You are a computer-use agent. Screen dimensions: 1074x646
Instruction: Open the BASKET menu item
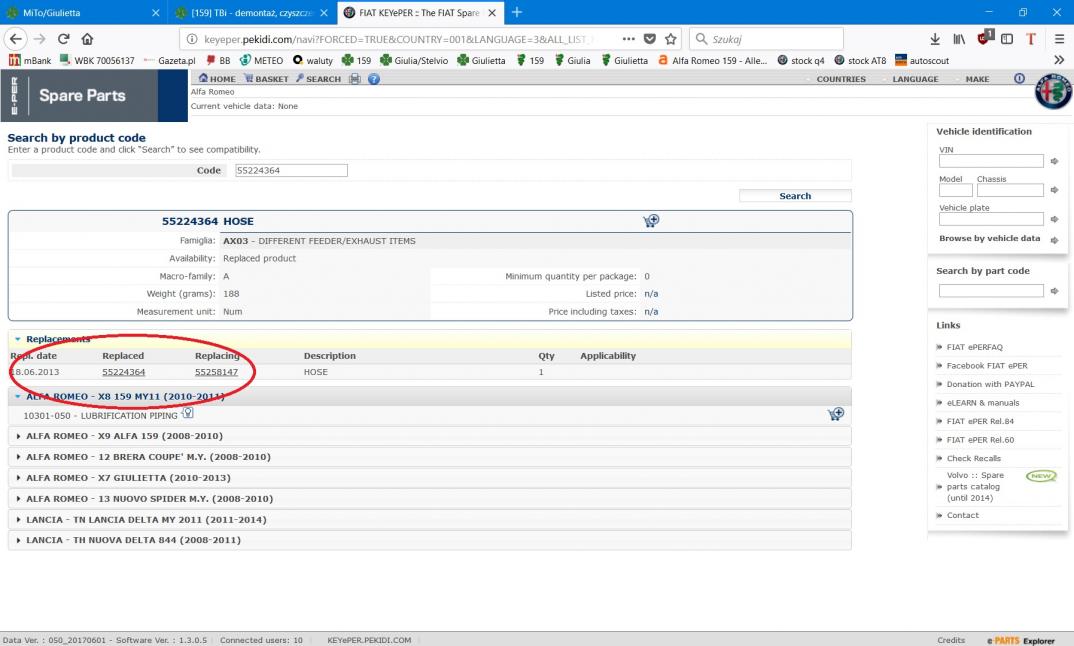tap(266, 79)
